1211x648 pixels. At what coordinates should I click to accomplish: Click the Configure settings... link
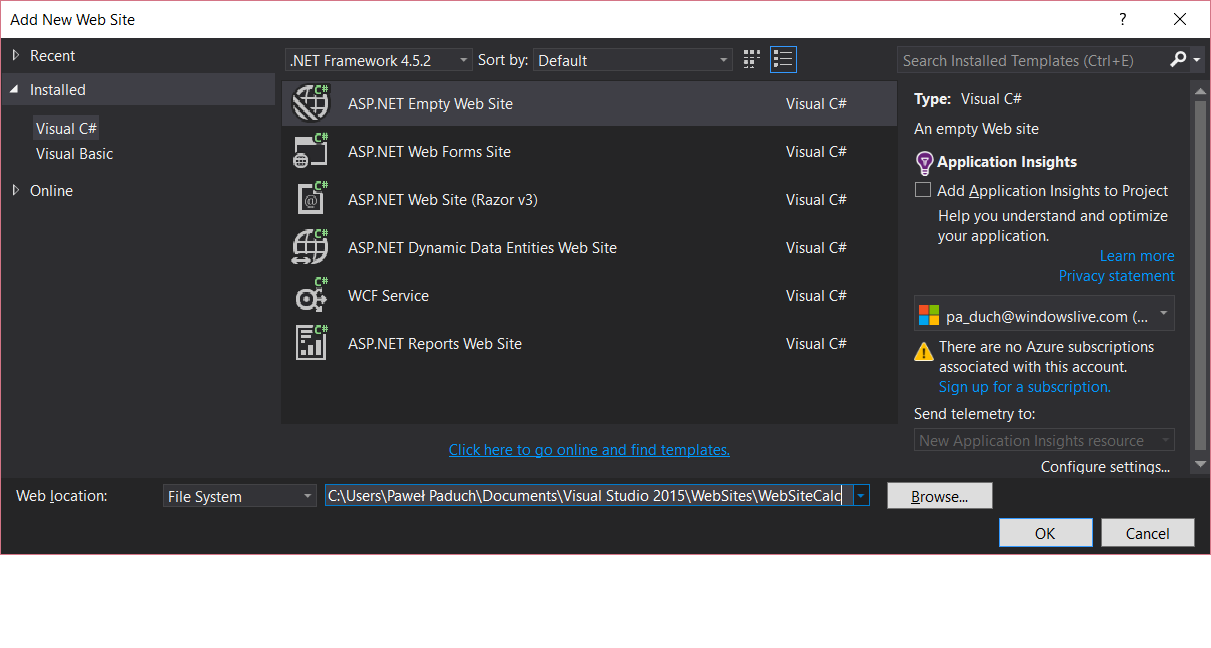coord(1105,467)
